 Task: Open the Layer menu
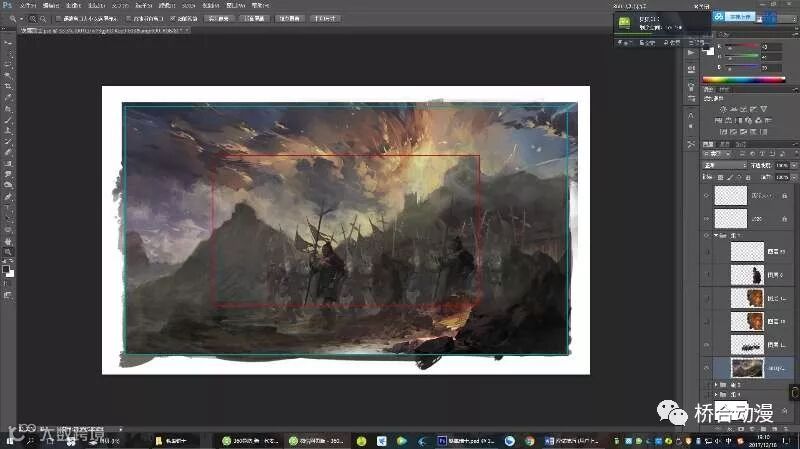[96, 5]
